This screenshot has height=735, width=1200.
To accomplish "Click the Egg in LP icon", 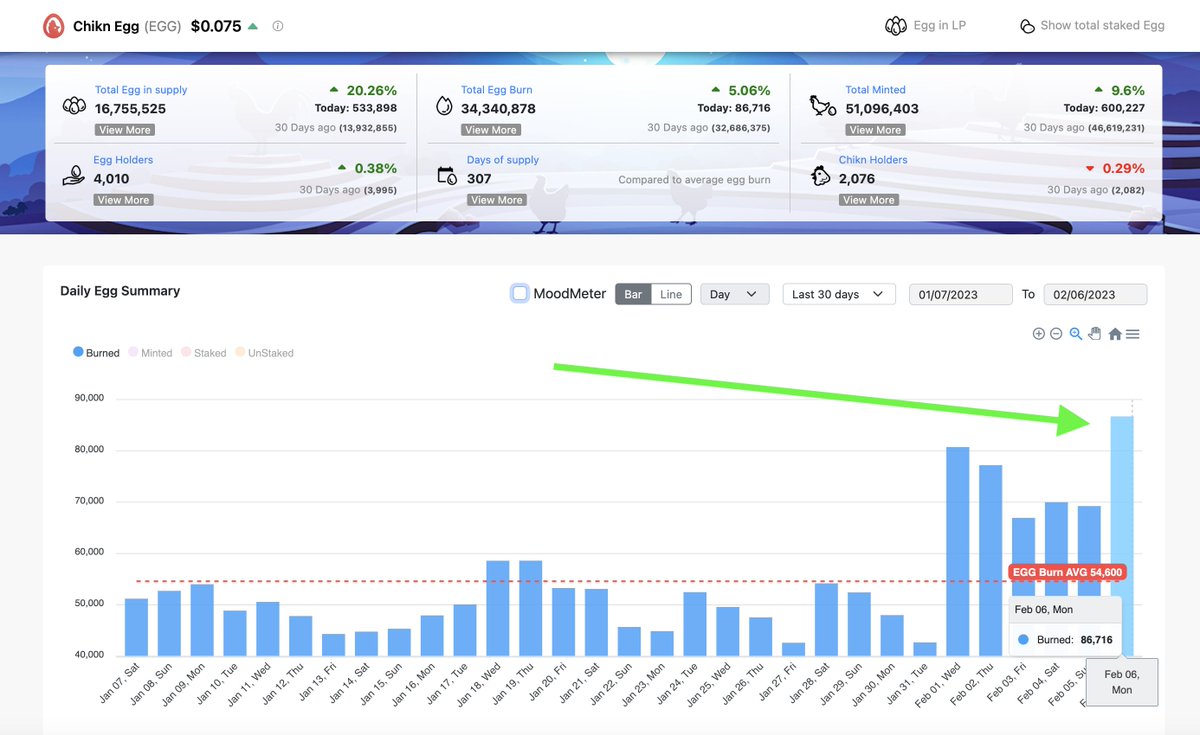I will [x=896, y=26].
